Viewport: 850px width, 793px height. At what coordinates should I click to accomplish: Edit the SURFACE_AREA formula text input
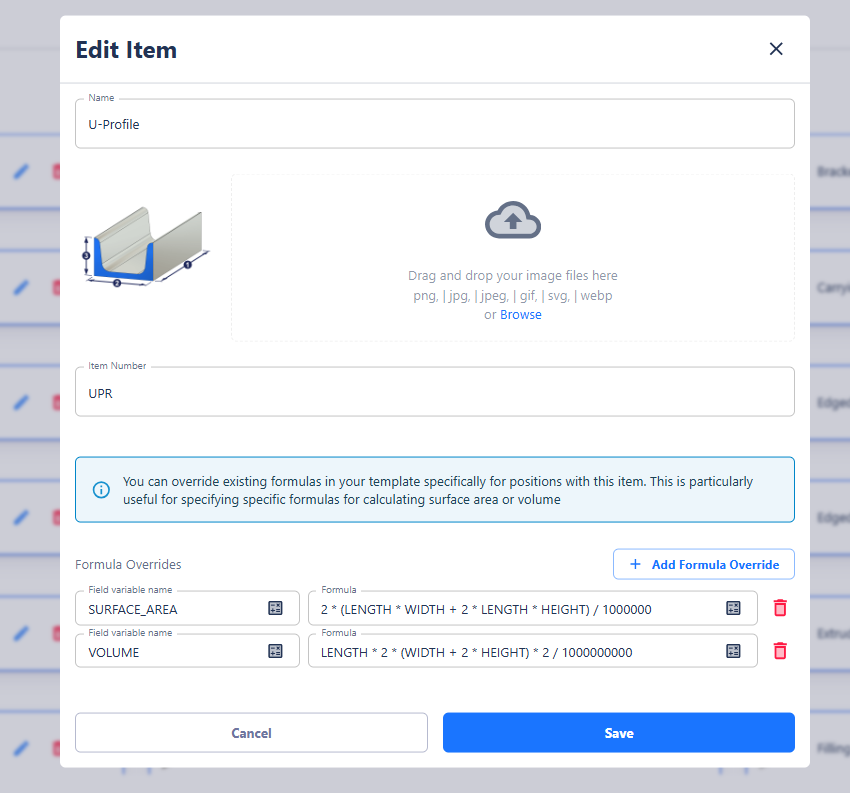coord(515,608)
